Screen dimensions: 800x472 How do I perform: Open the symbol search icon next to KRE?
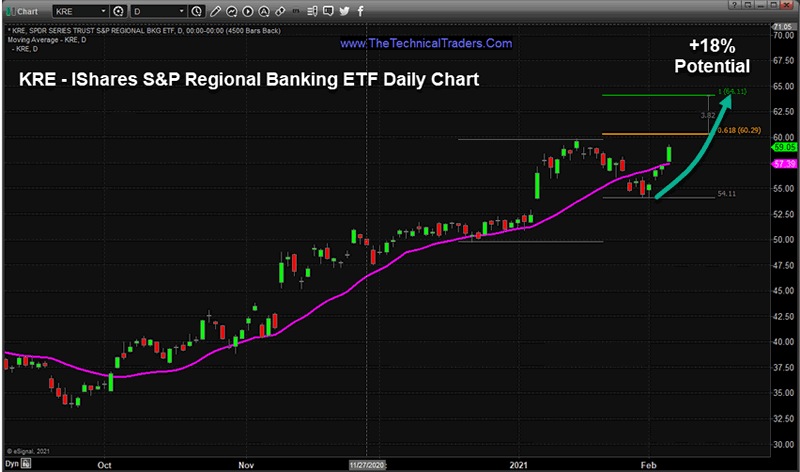(x=118, y=11)
